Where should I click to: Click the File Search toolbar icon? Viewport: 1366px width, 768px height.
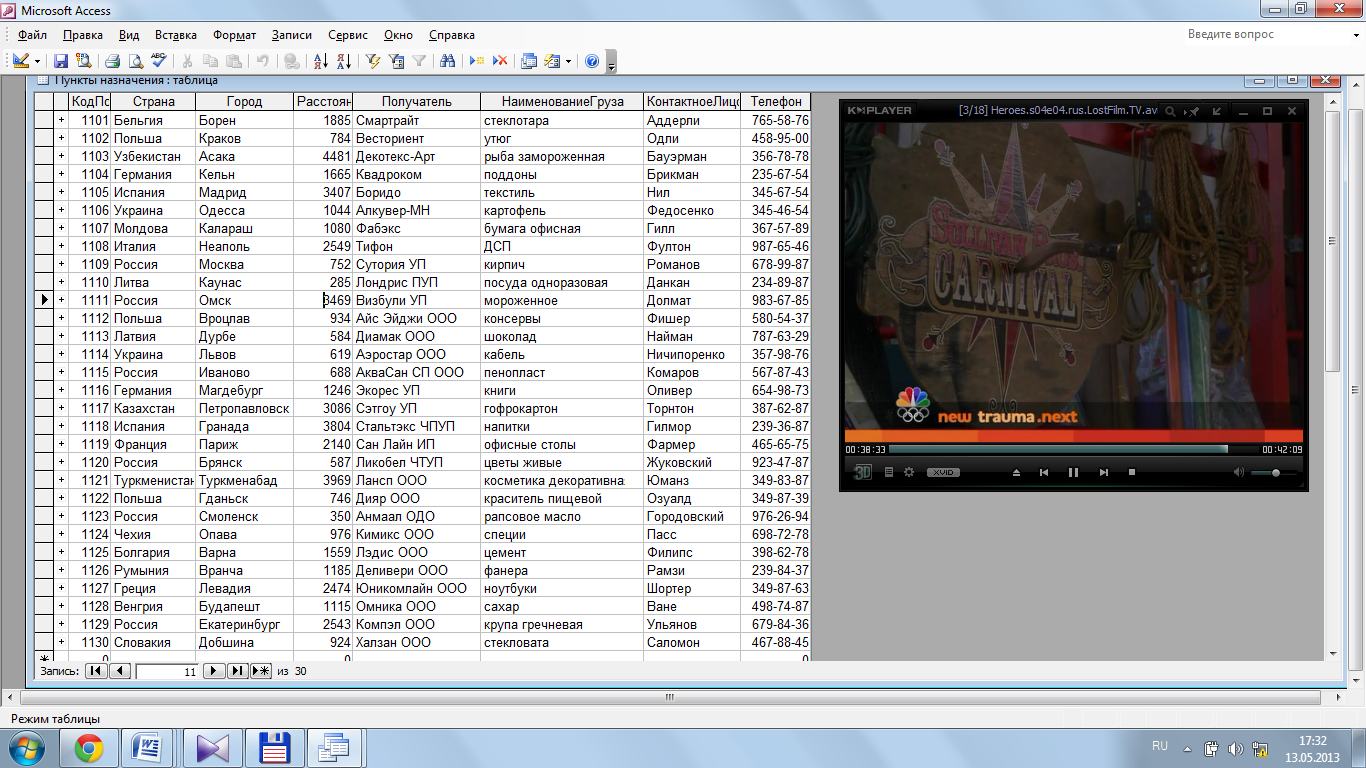[x=83, y=61]
